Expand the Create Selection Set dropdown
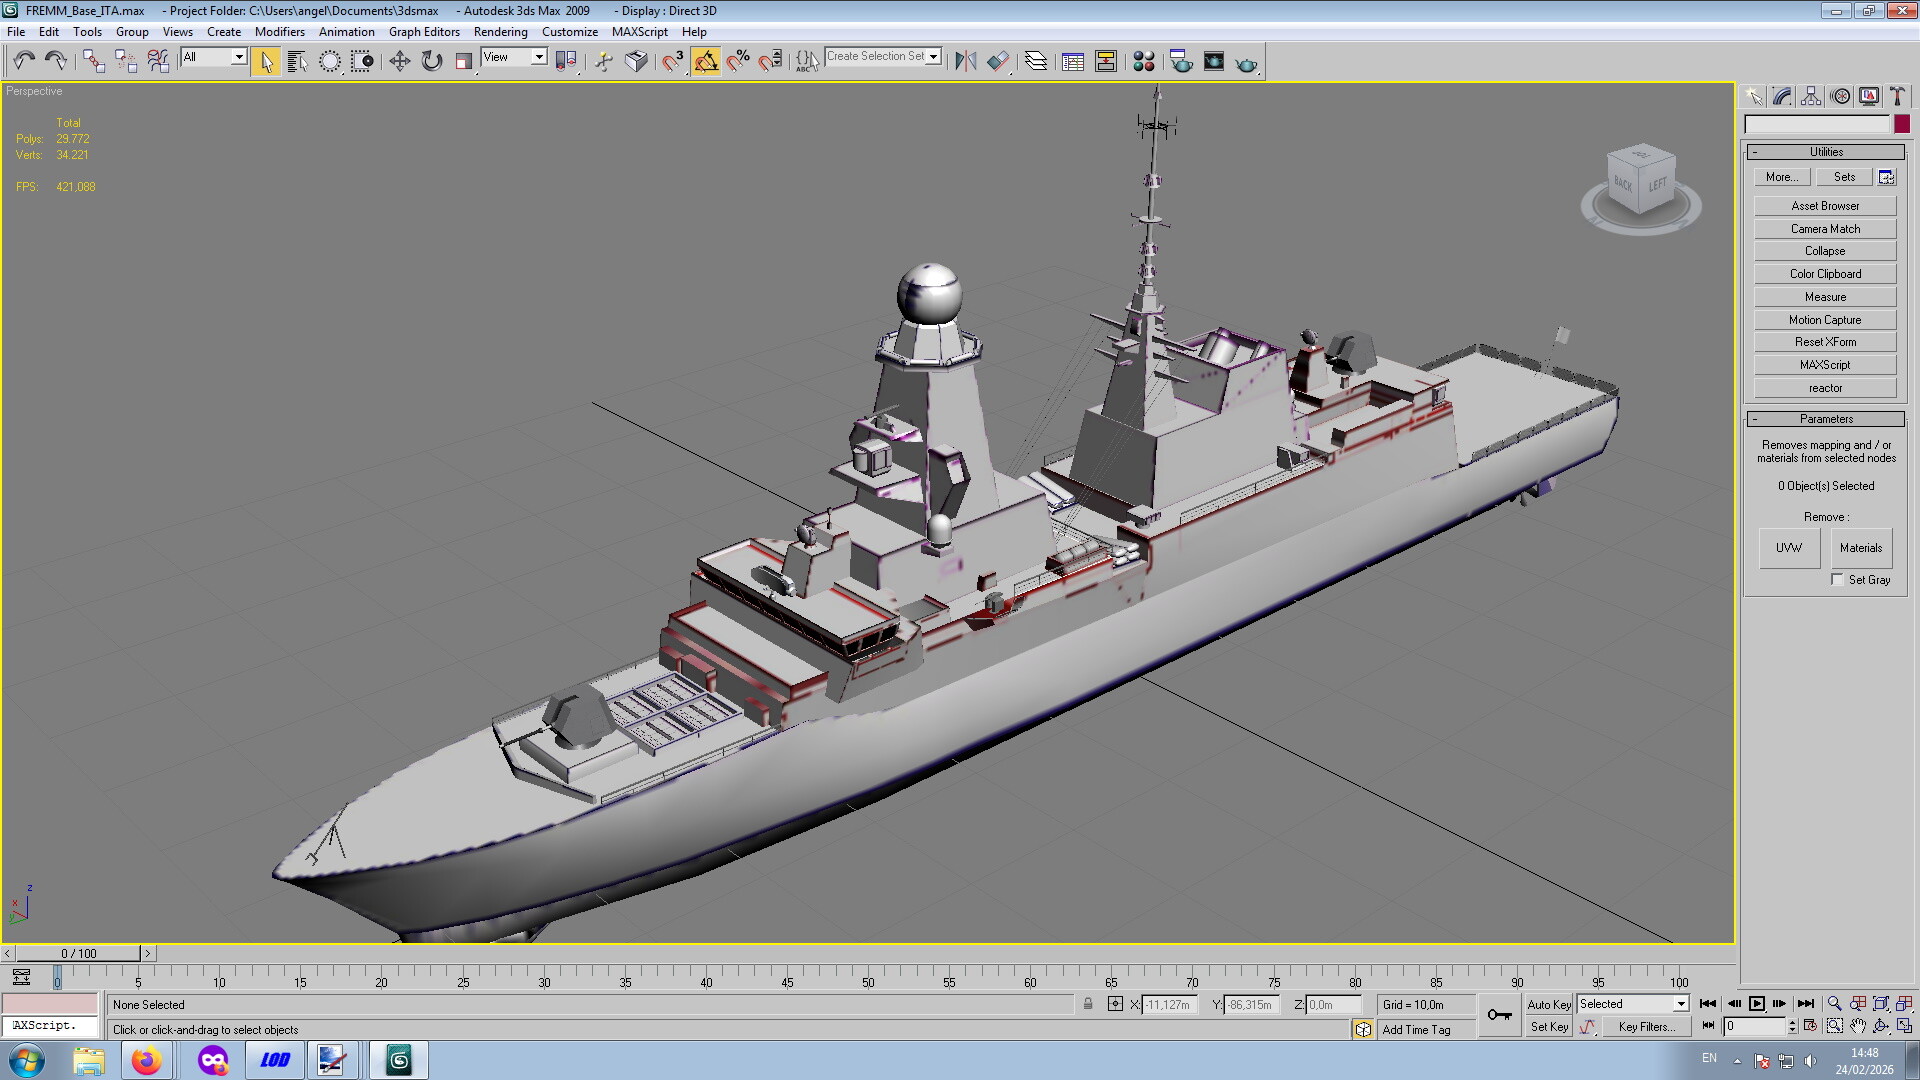The height and width of the screenshot is (1080, 1920). (x=933, y=57)
